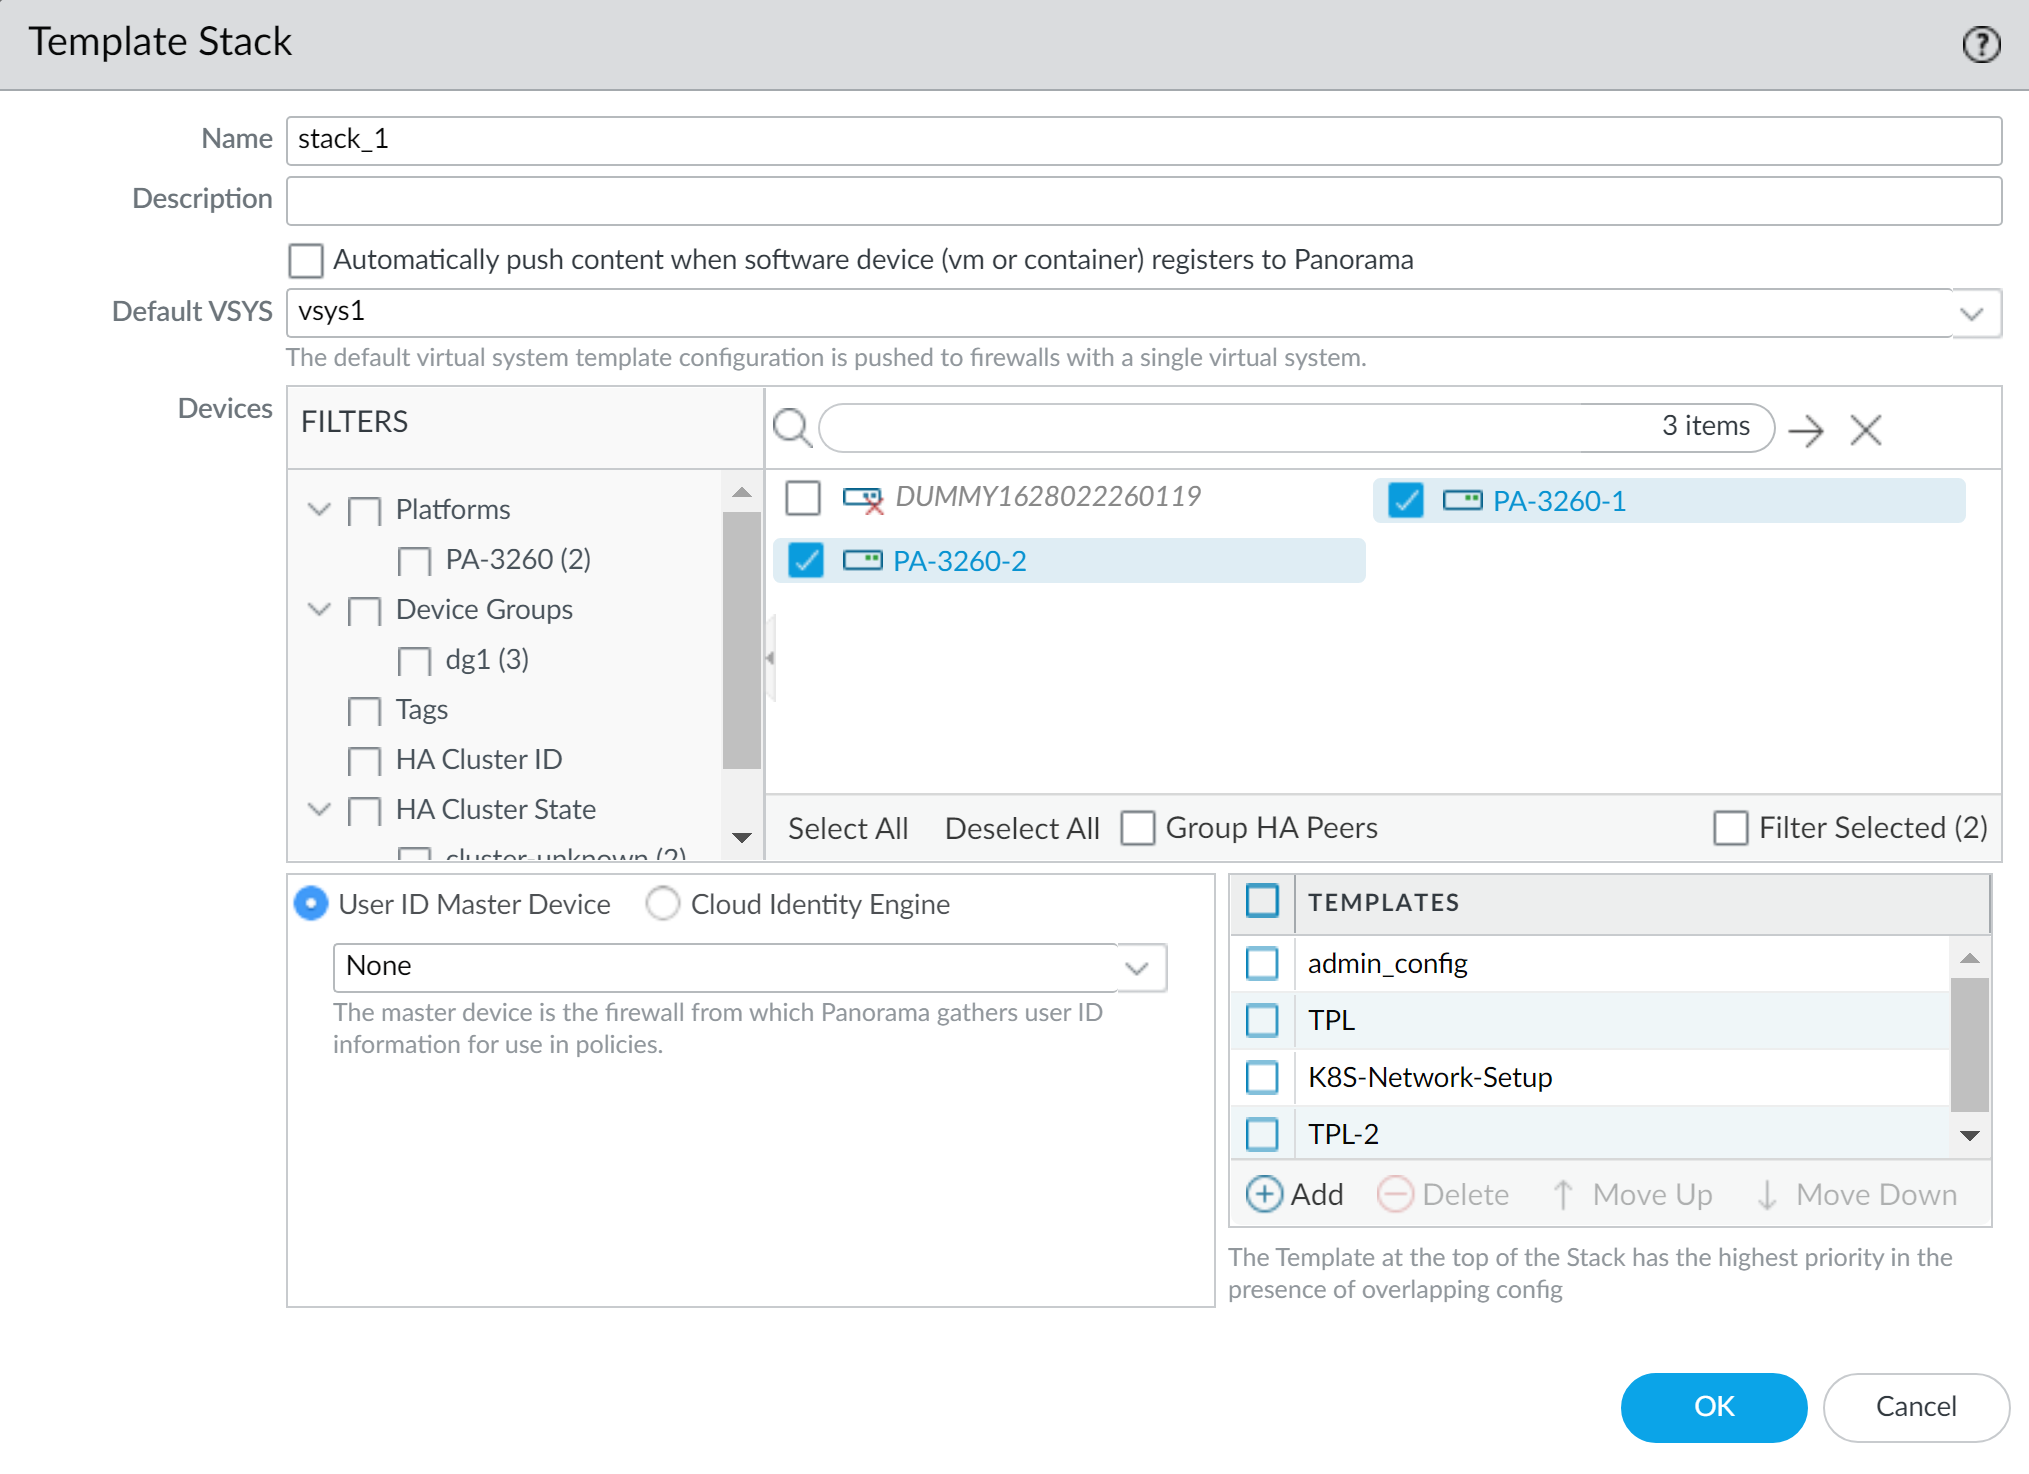Clear the device search with X icon
The height and width of the screenshot is (1474, 2029).
[x=1865, y=430]
